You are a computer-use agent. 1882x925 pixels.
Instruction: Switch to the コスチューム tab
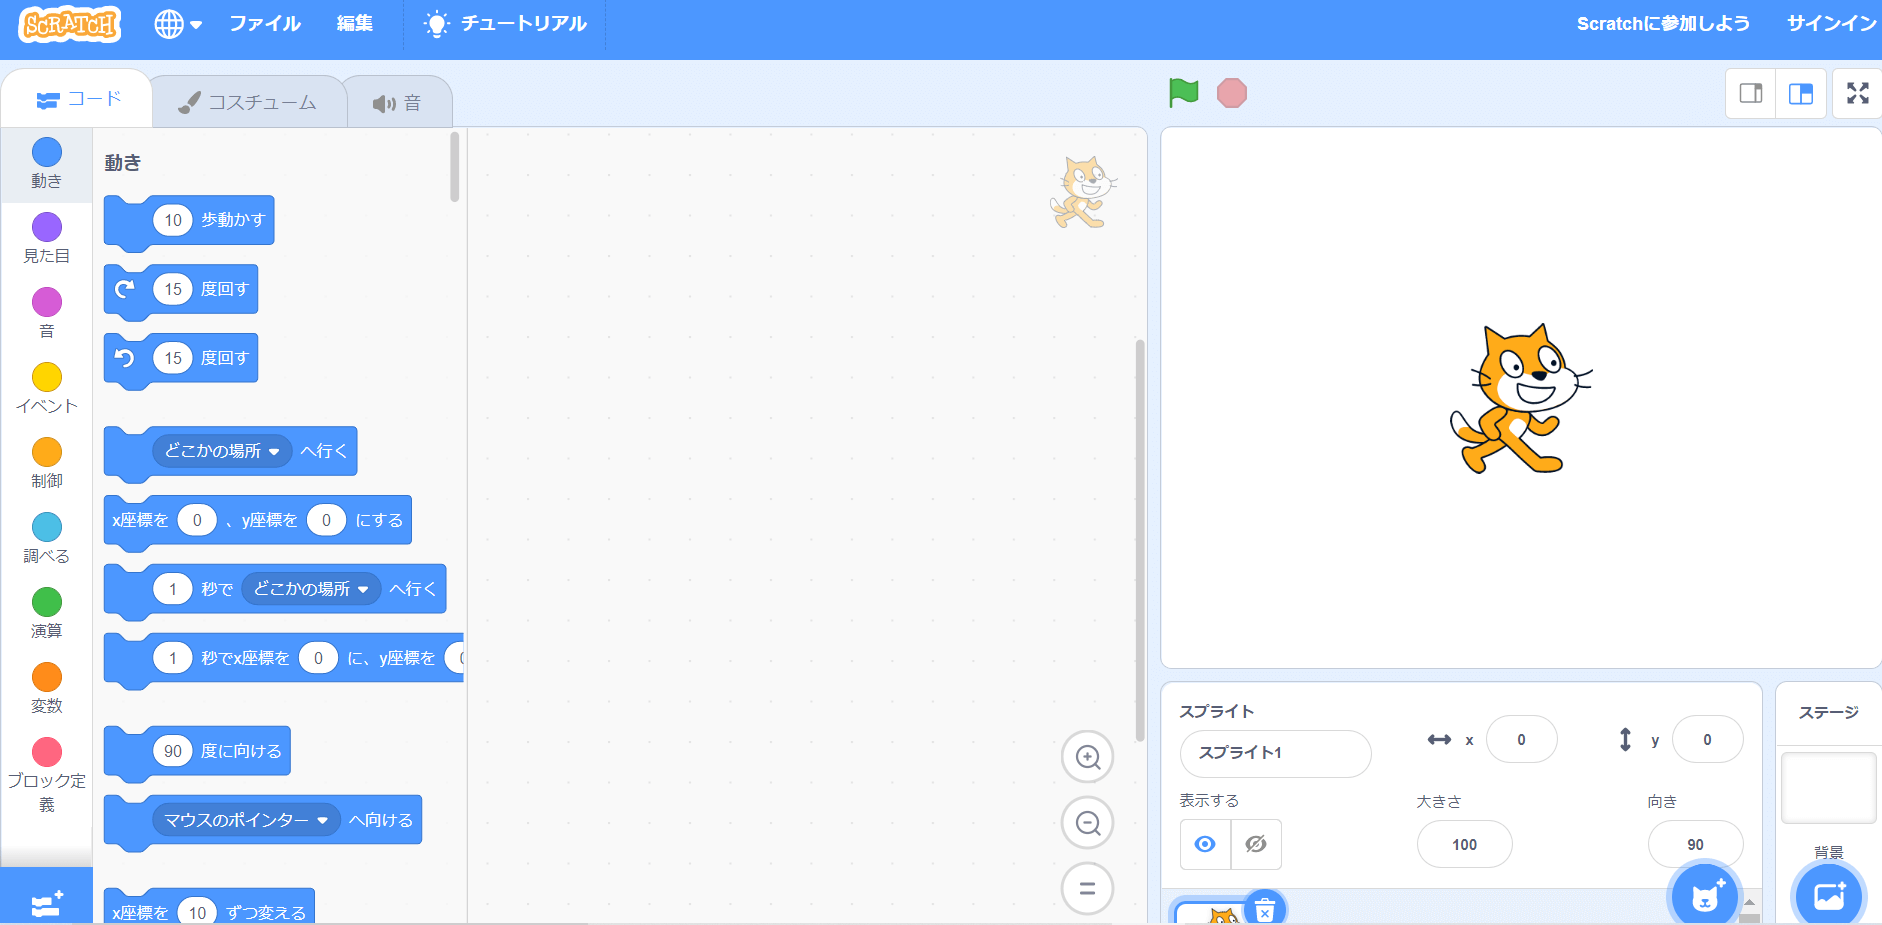(x=248, y=103)
